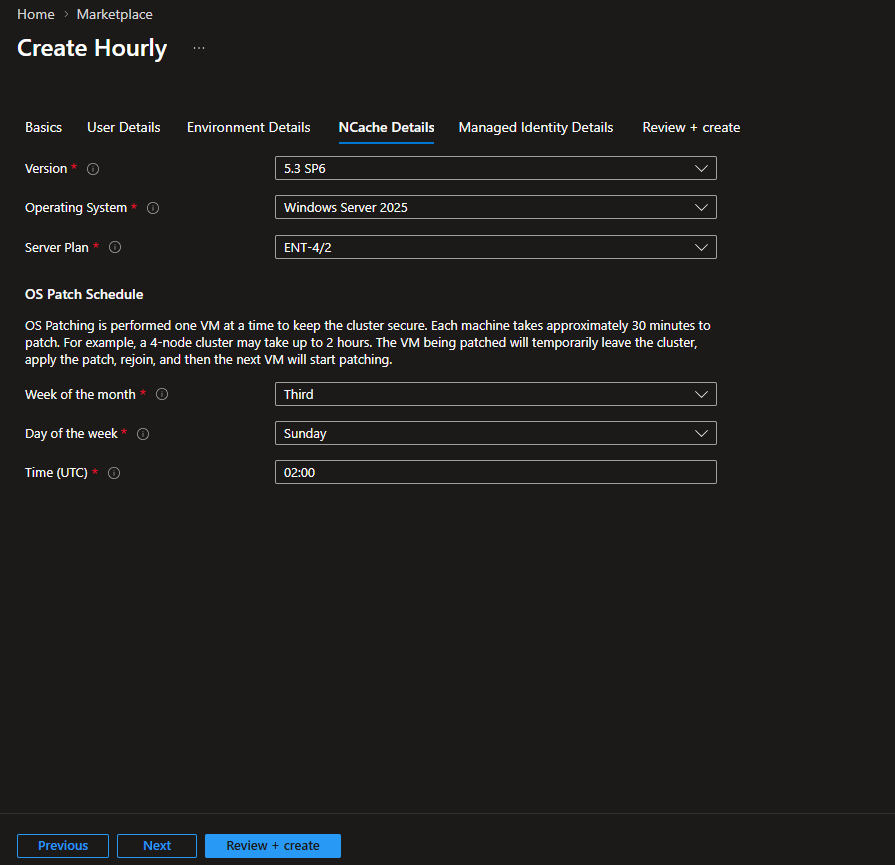Click the Create Hourly page title
The height and width of the screenshot is (865, 895).
[92, 48]
